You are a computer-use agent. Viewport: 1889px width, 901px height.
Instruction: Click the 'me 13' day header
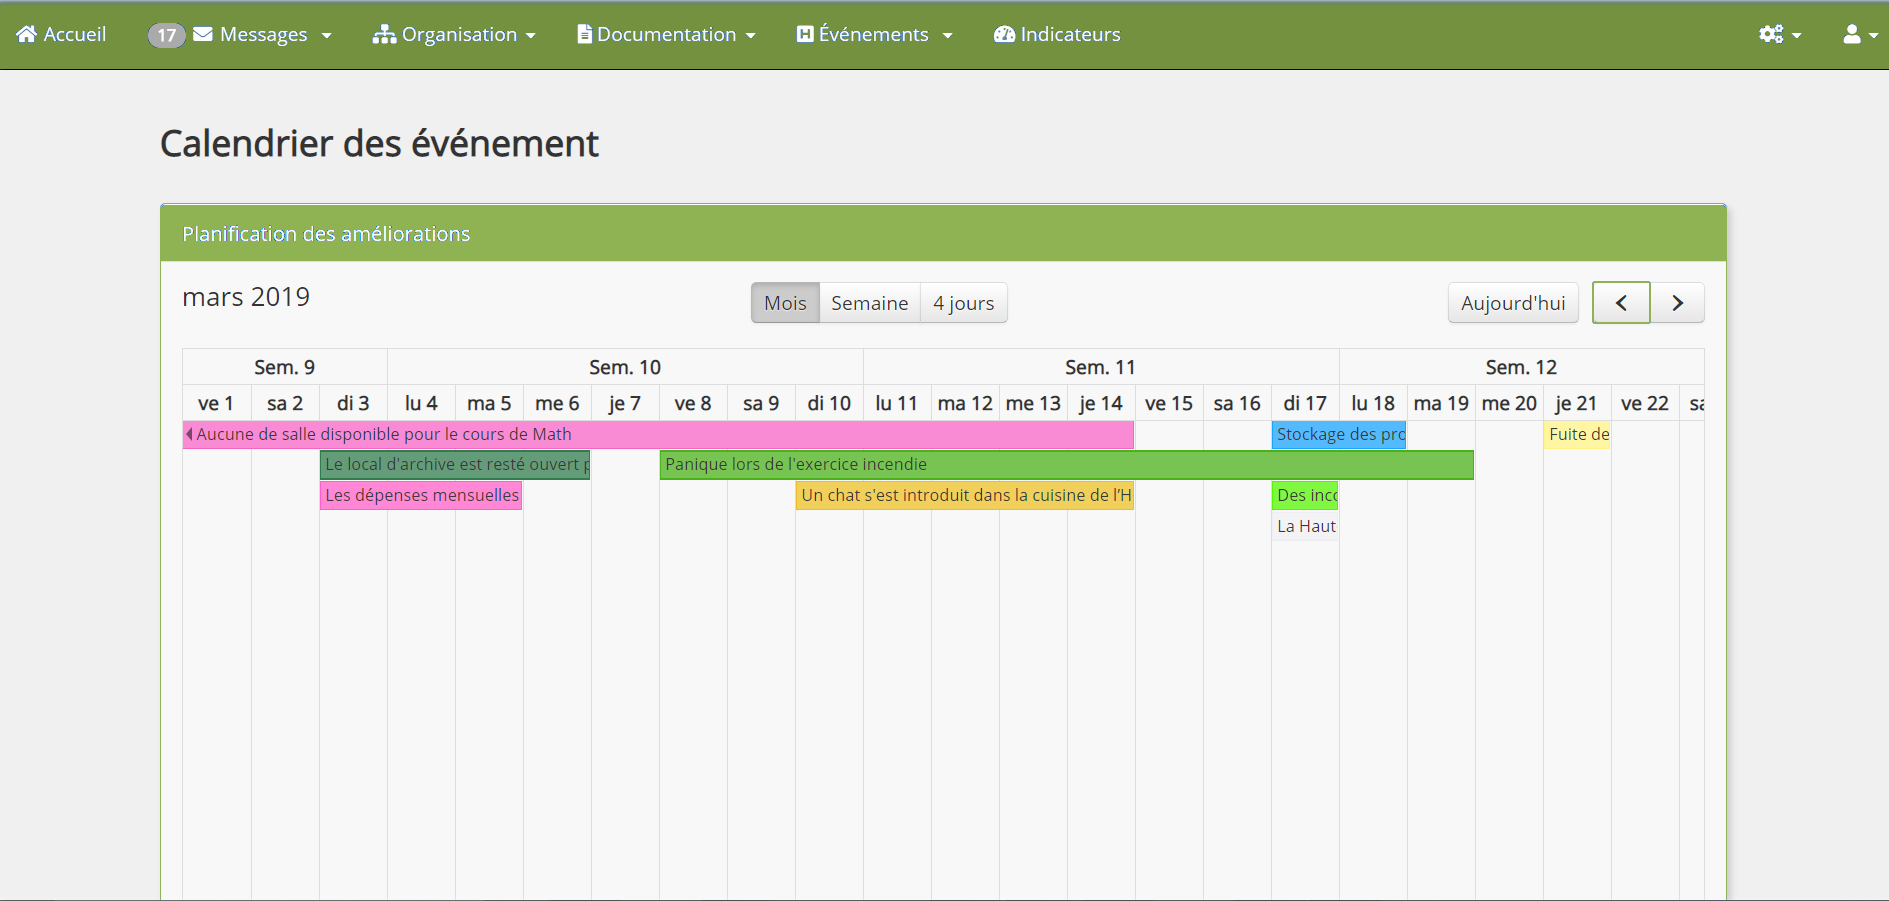tap(1033, 403)
